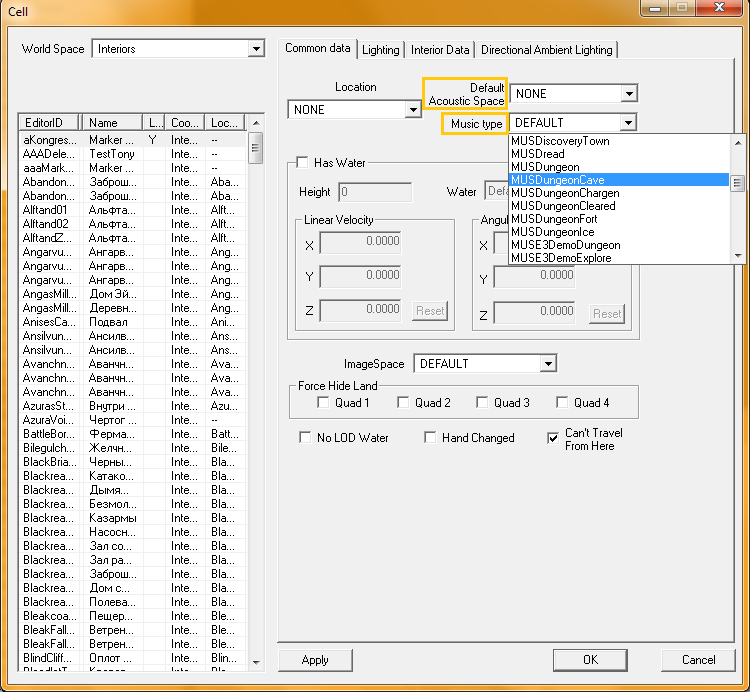Screen dimensions: 750x692
Task: Sort cells by EditorID column header
Action: (49, 123)
